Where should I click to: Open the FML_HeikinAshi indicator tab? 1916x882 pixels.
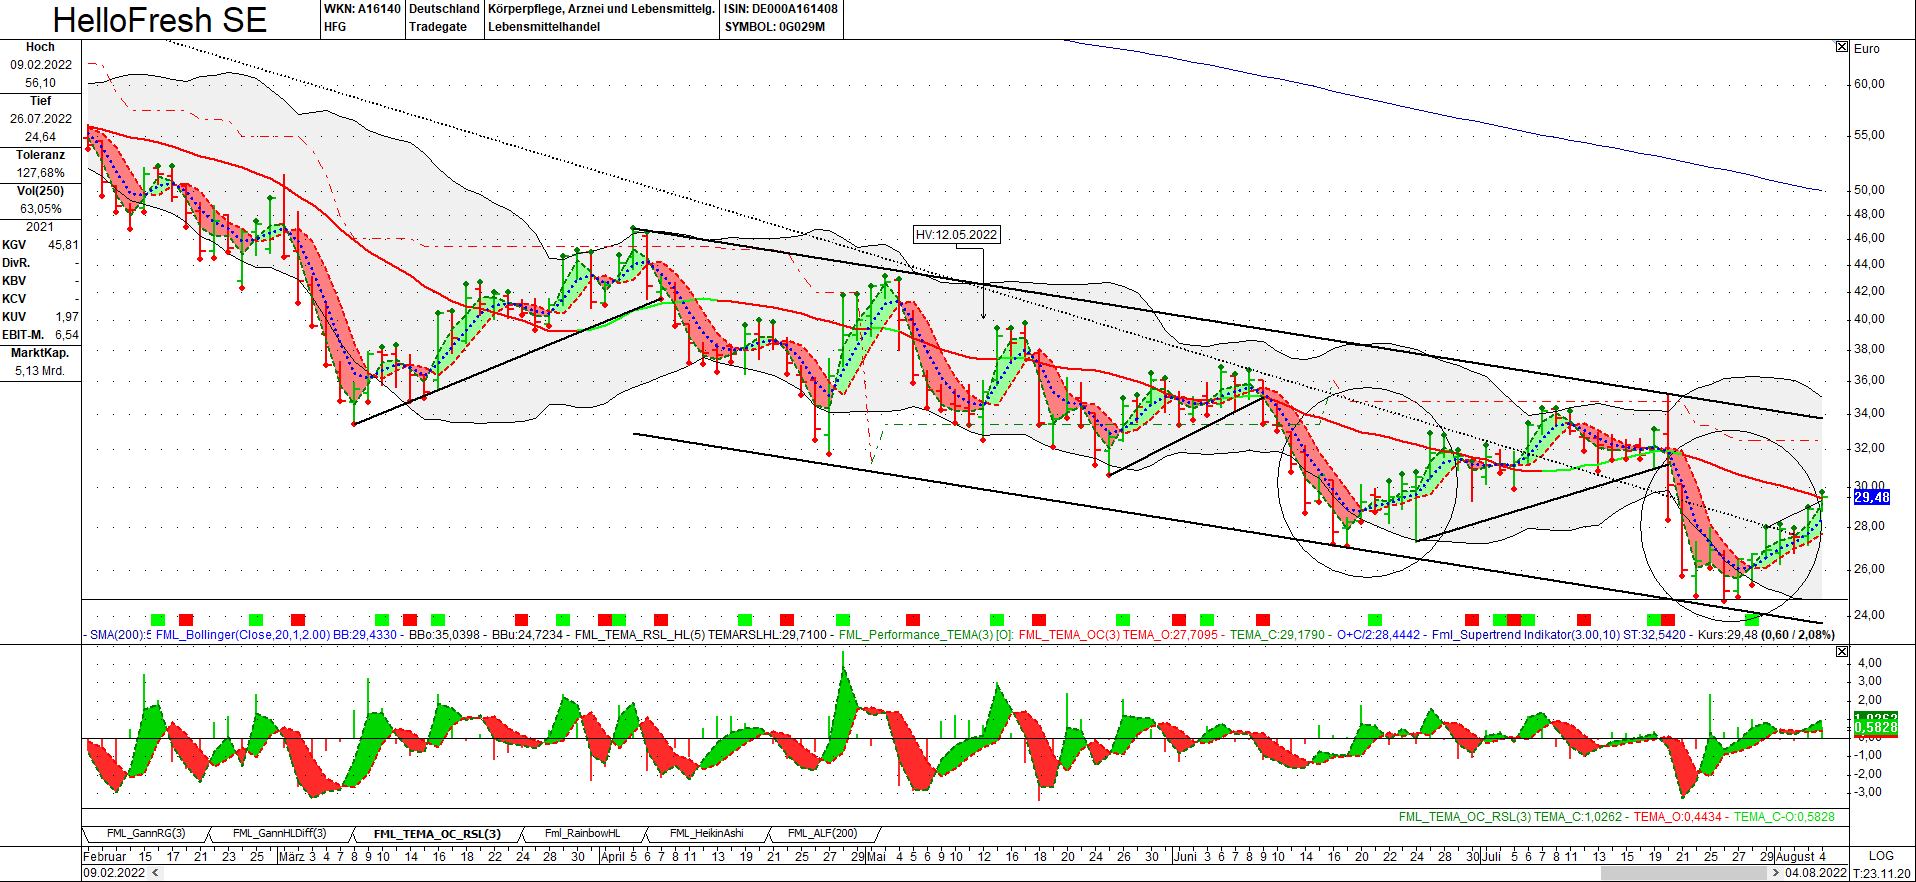pyautogui.click(x=707, y=833)
